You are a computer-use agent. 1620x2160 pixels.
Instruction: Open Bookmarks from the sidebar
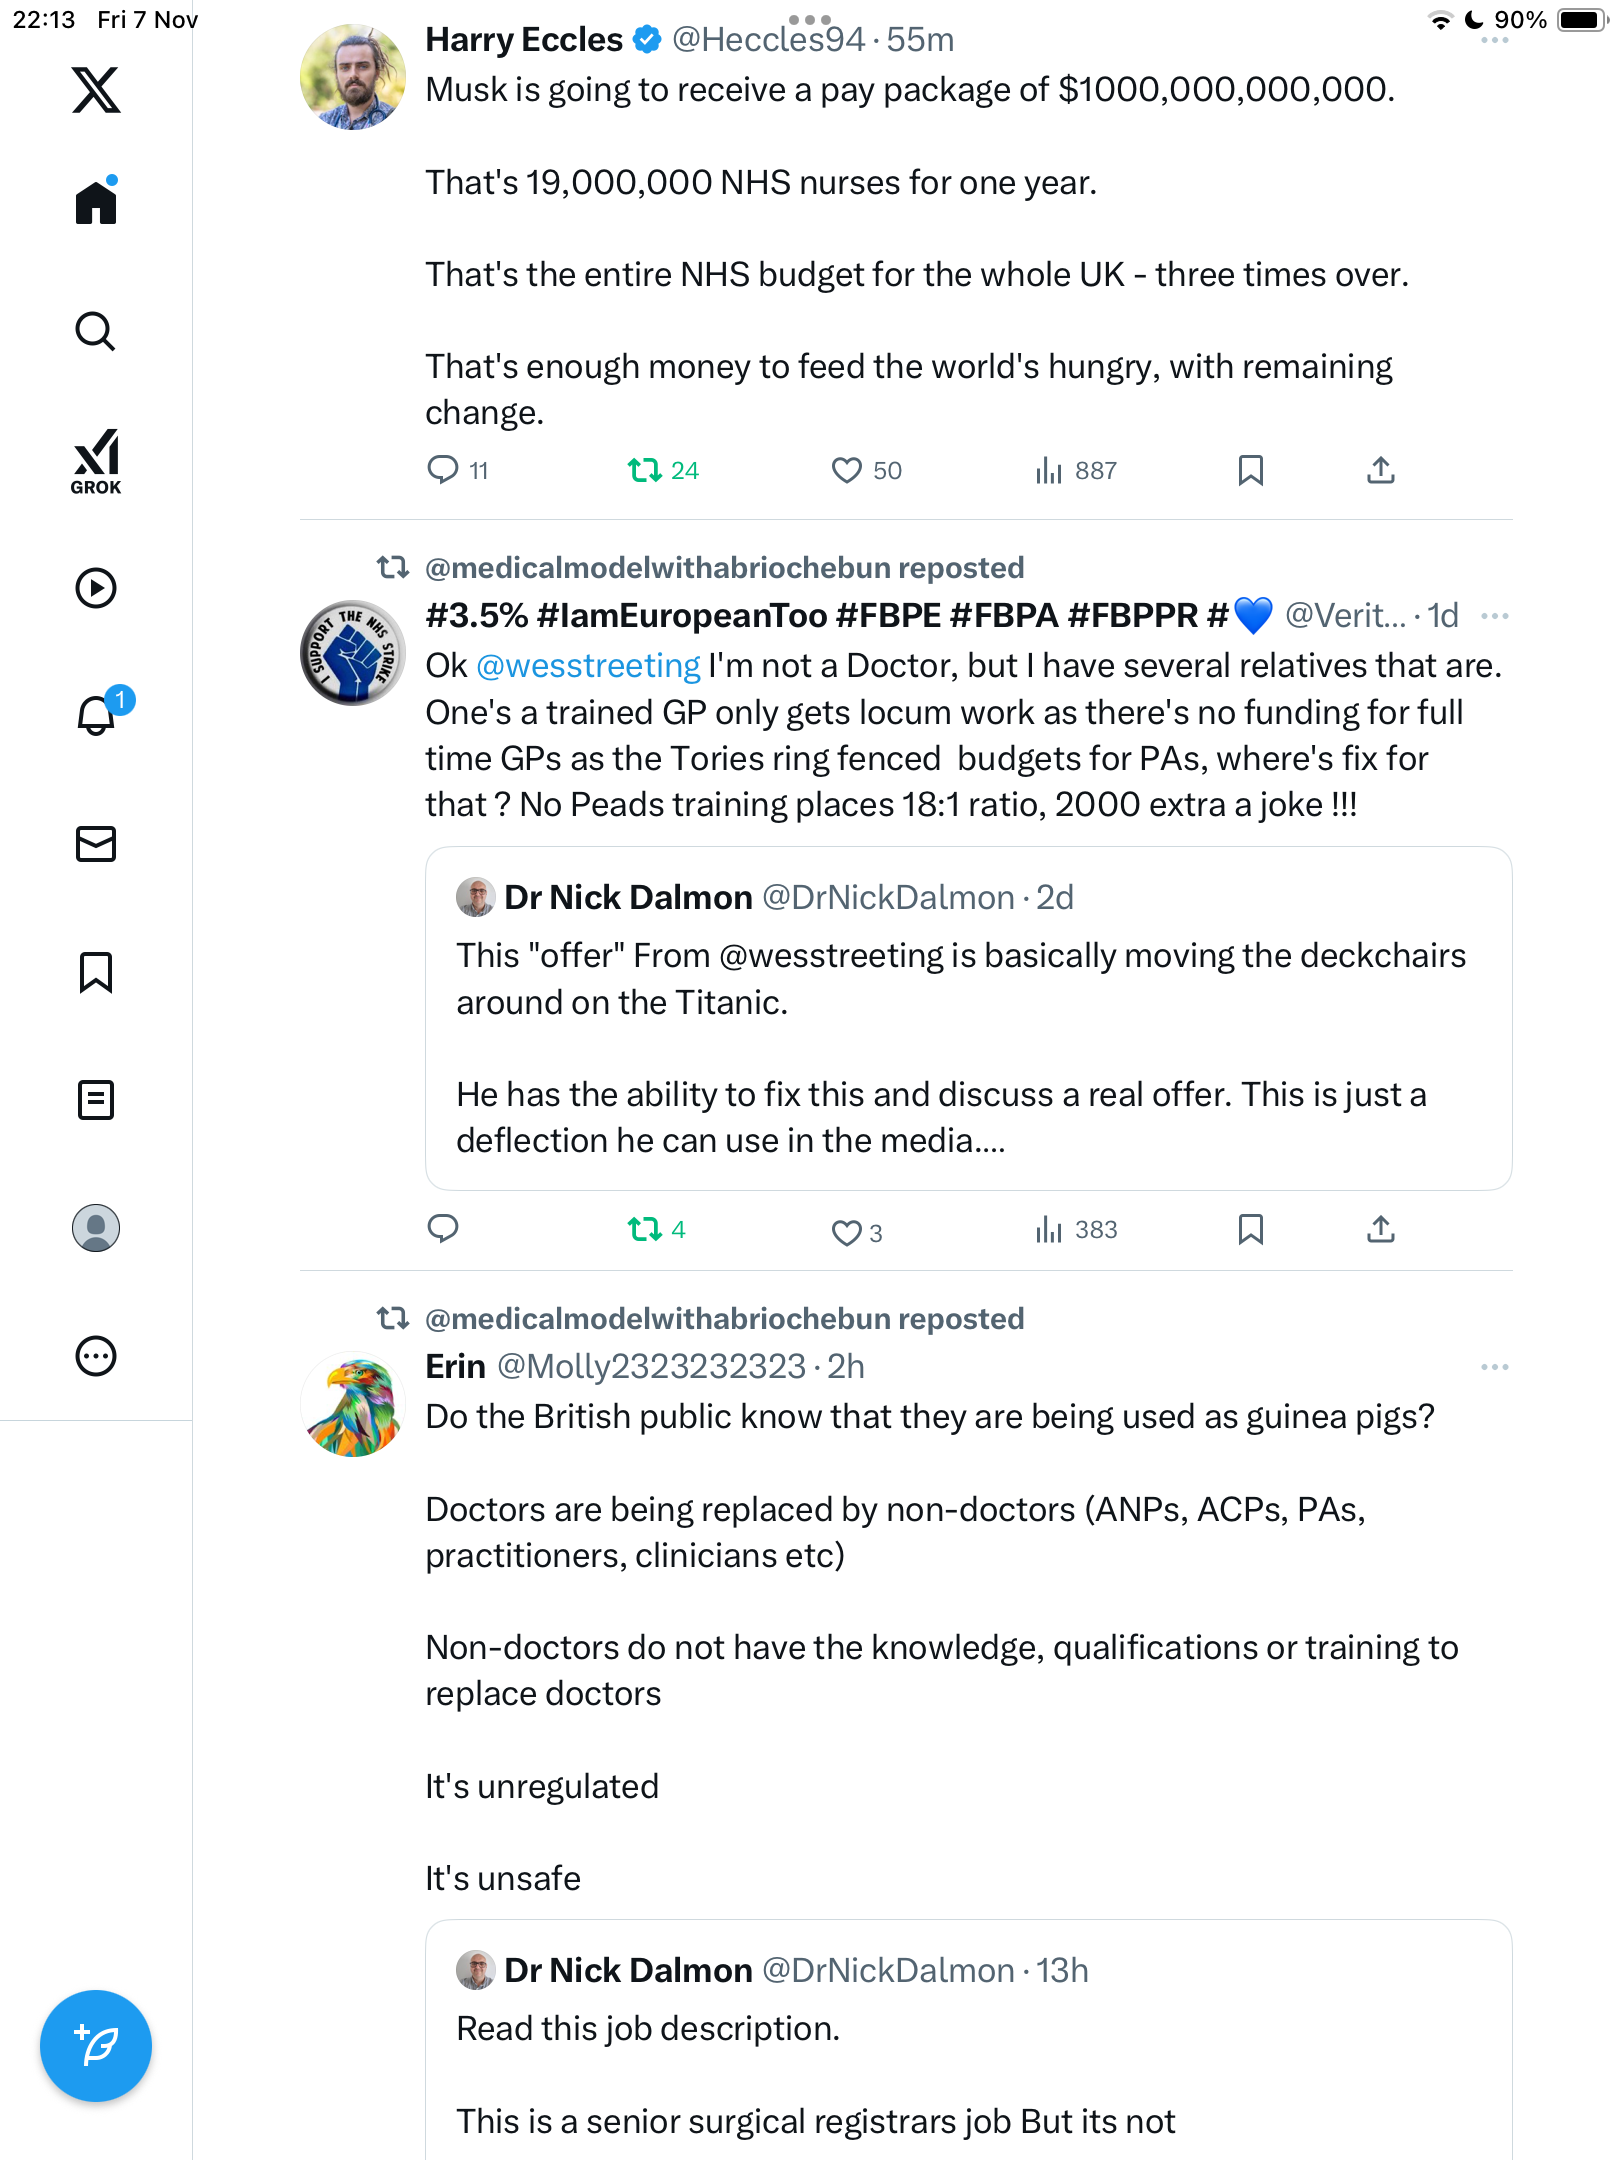96,972
